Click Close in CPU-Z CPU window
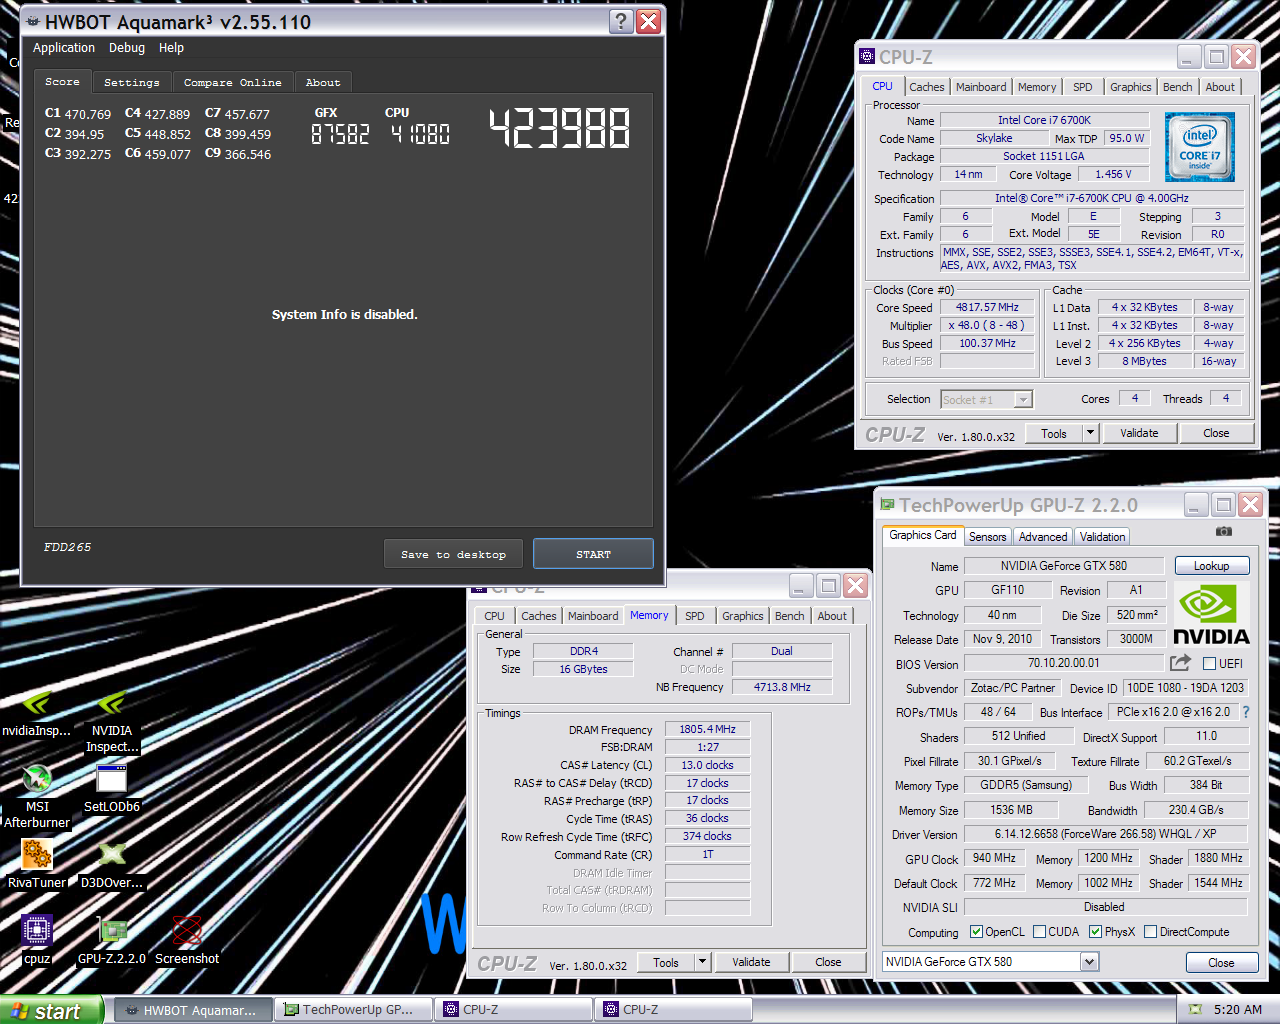Viewport: 1280px width, 1024px height. tap(1216, 433)
